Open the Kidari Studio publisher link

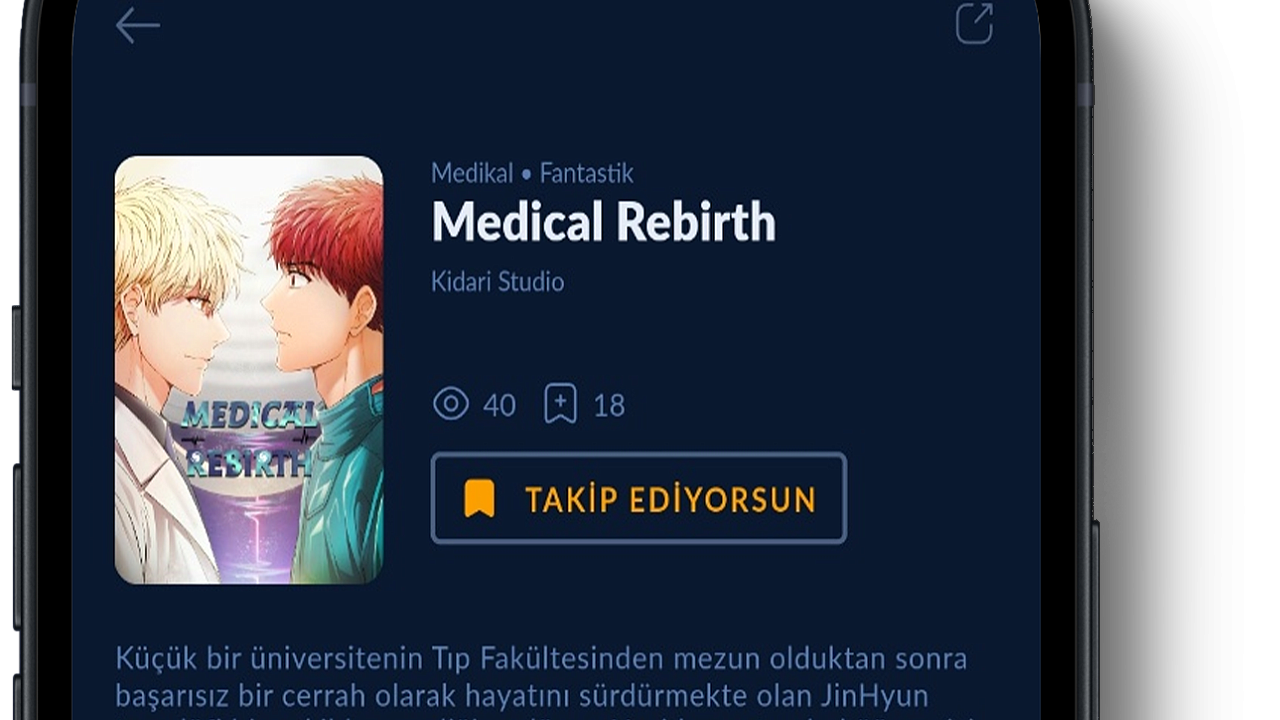[497, 282]
